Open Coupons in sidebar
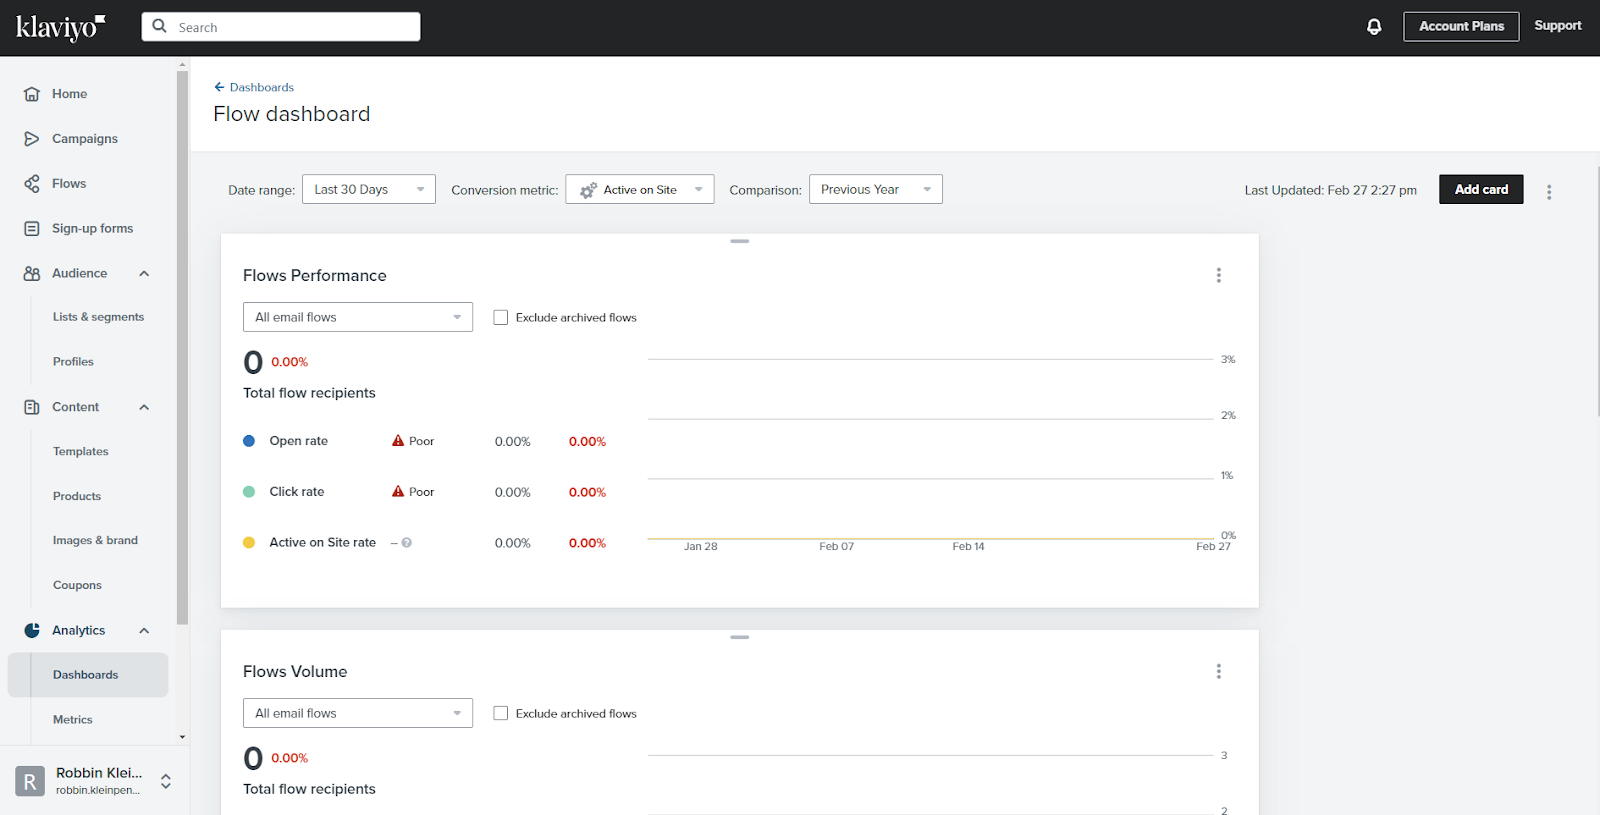The image size is (1600, 815). 77,586
